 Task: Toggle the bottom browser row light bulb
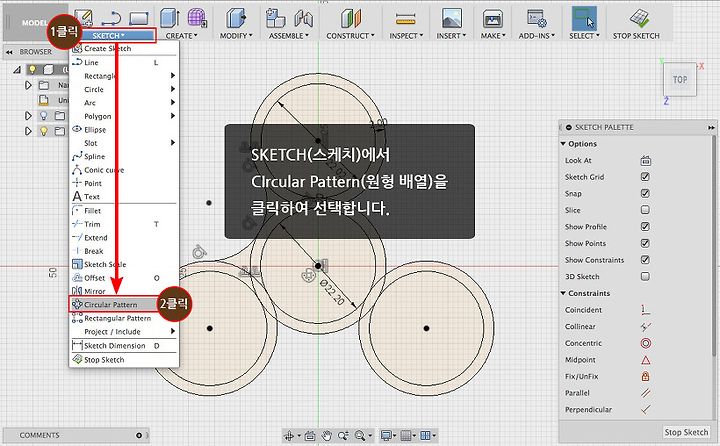(x=43, y=131)
